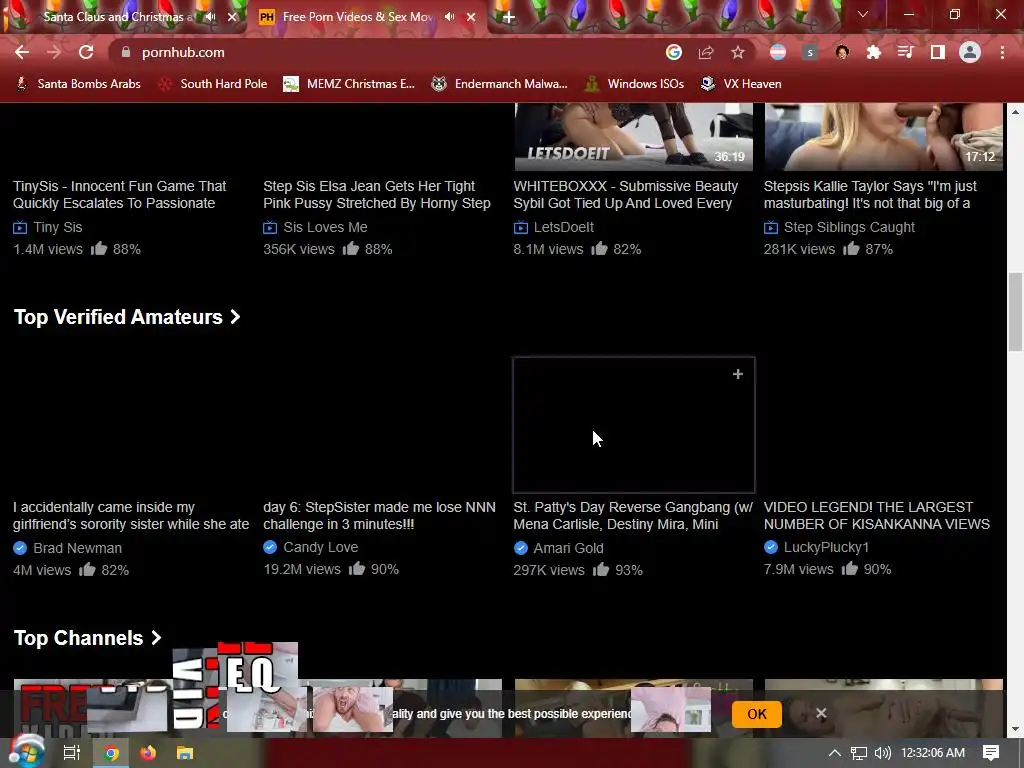Launch Firefox from the taskbar
The image size is (1024, 768).
coord(148,753)
